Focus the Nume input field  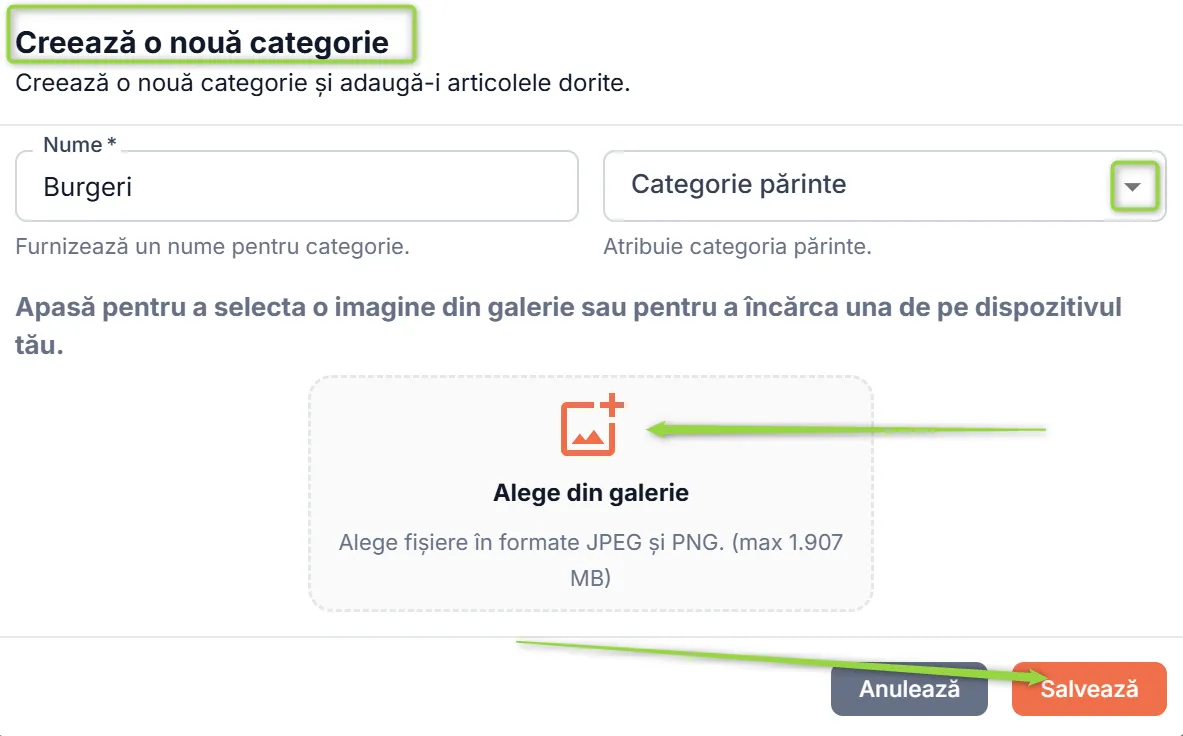pyautogui.click(x=297, y=186)
